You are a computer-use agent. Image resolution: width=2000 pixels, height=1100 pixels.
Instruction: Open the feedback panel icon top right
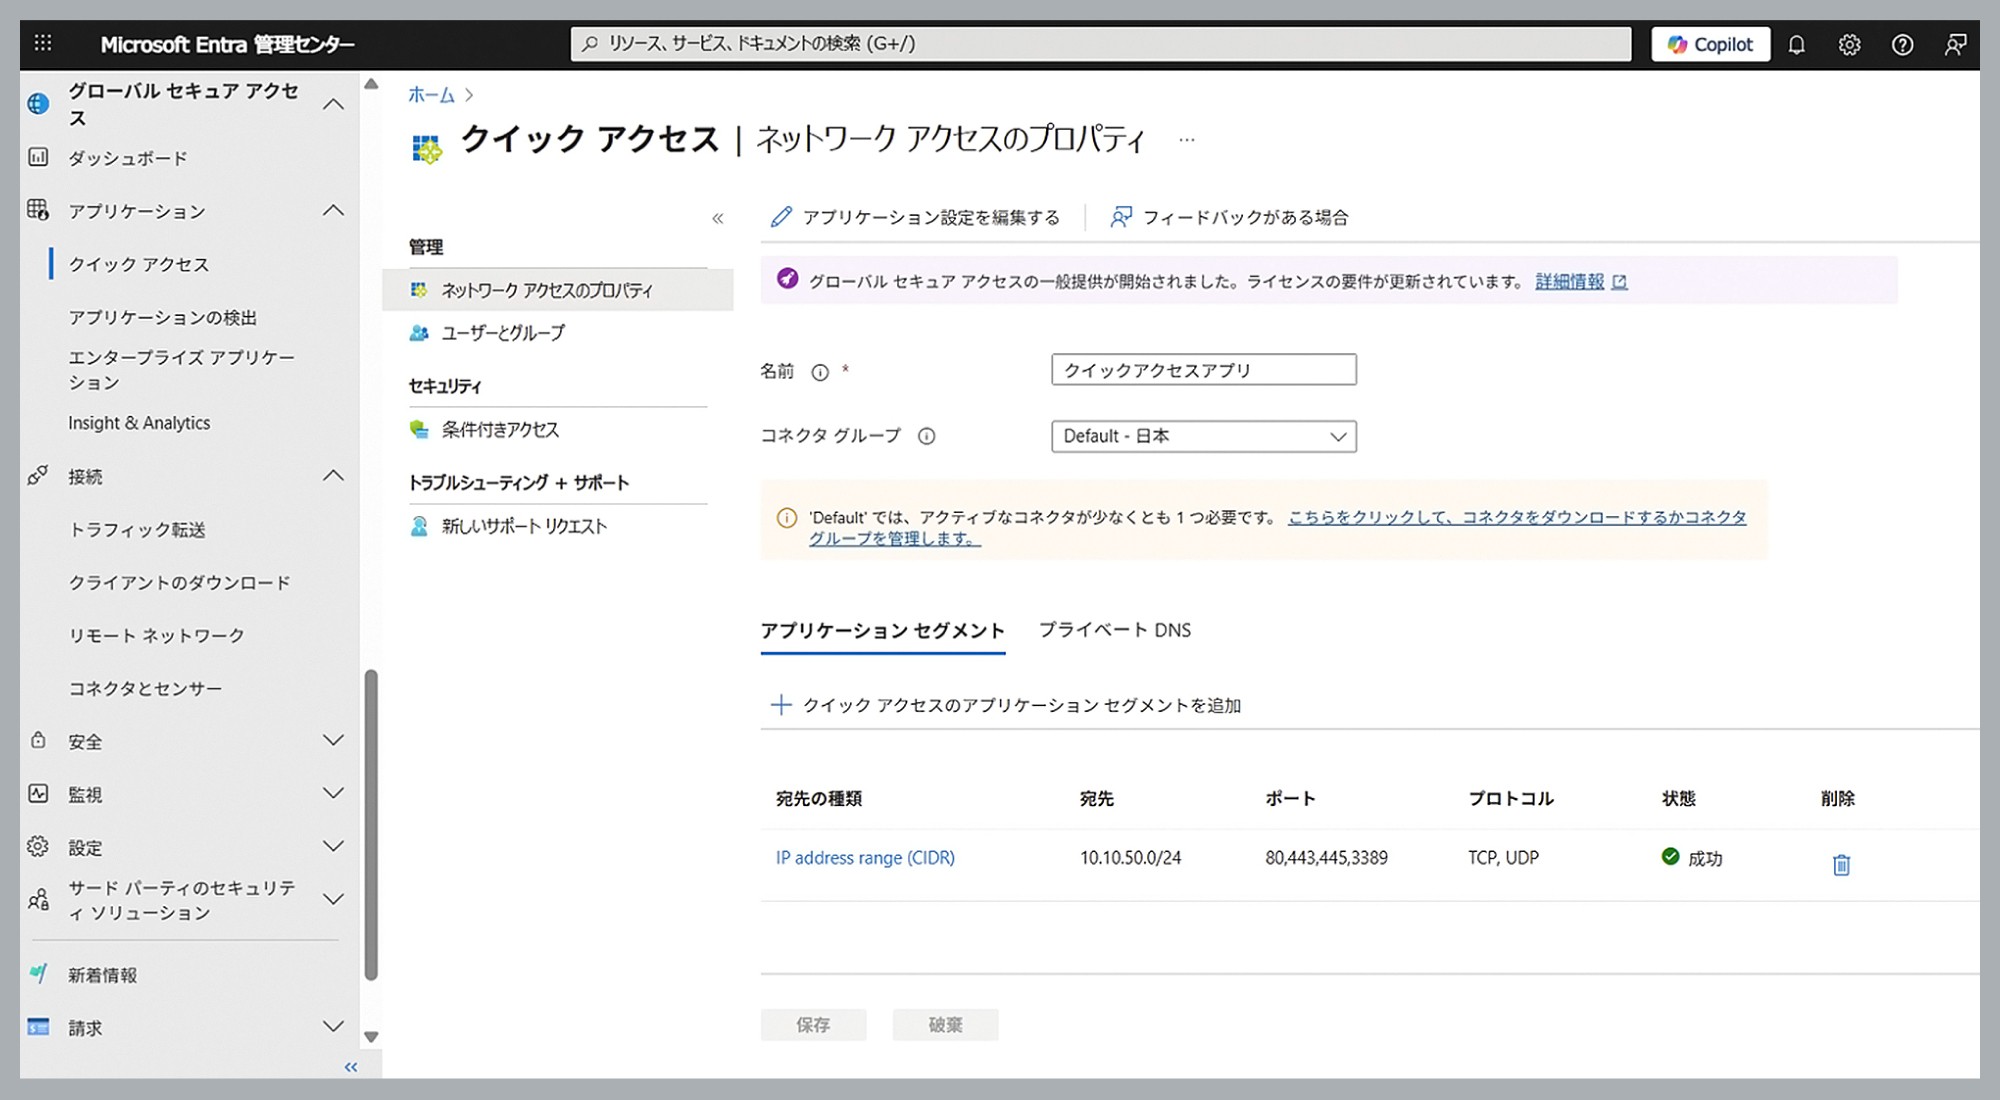click(x=1955, y=44)
